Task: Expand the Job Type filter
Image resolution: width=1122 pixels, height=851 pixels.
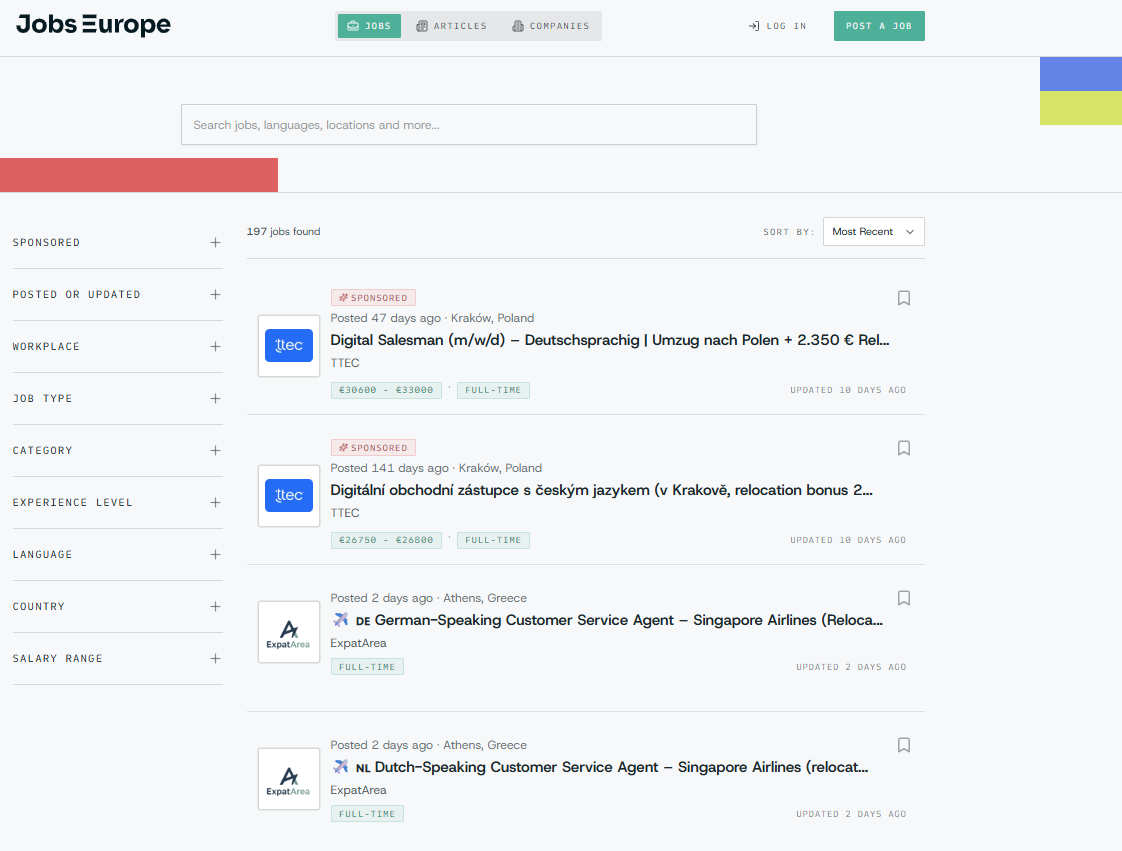Action: pyautogui.click(x=117, y=399)
